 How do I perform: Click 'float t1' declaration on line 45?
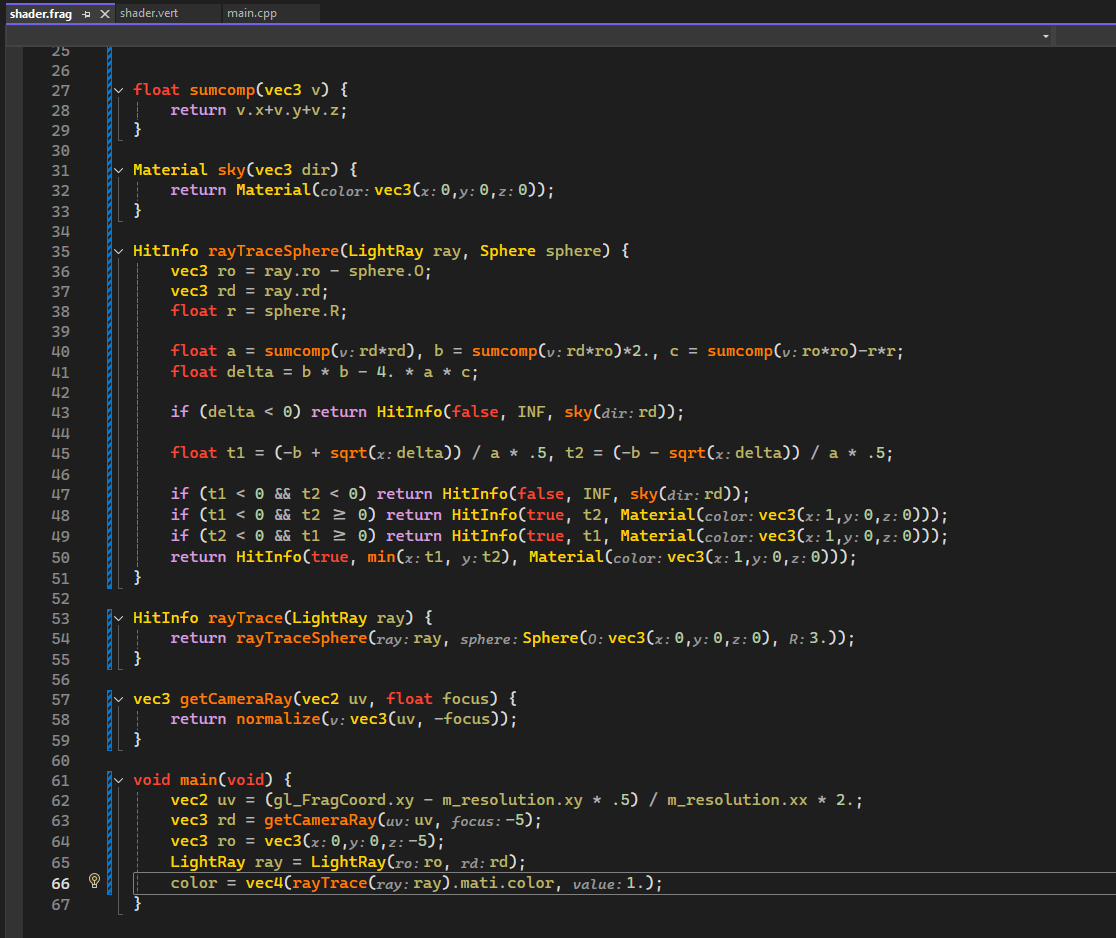coord(207,453)
